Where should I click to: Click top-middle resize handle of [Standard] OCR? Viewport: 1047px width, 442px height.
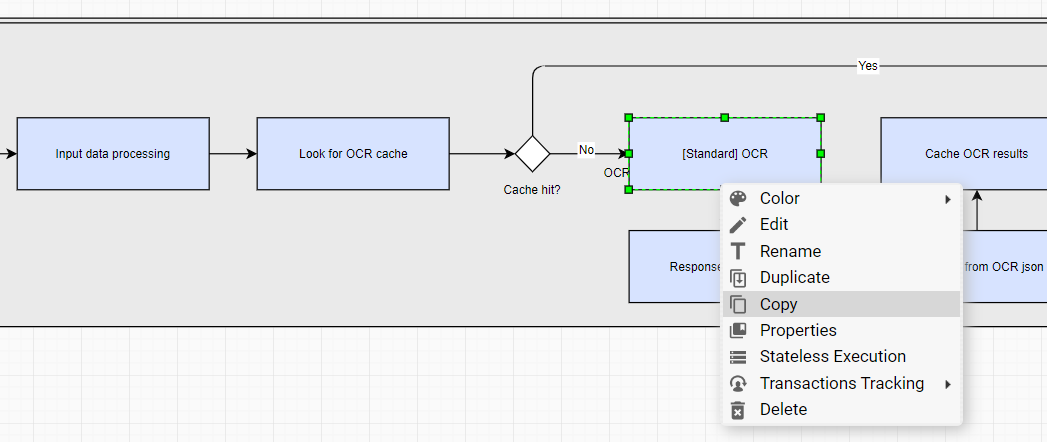coord(724,118)
